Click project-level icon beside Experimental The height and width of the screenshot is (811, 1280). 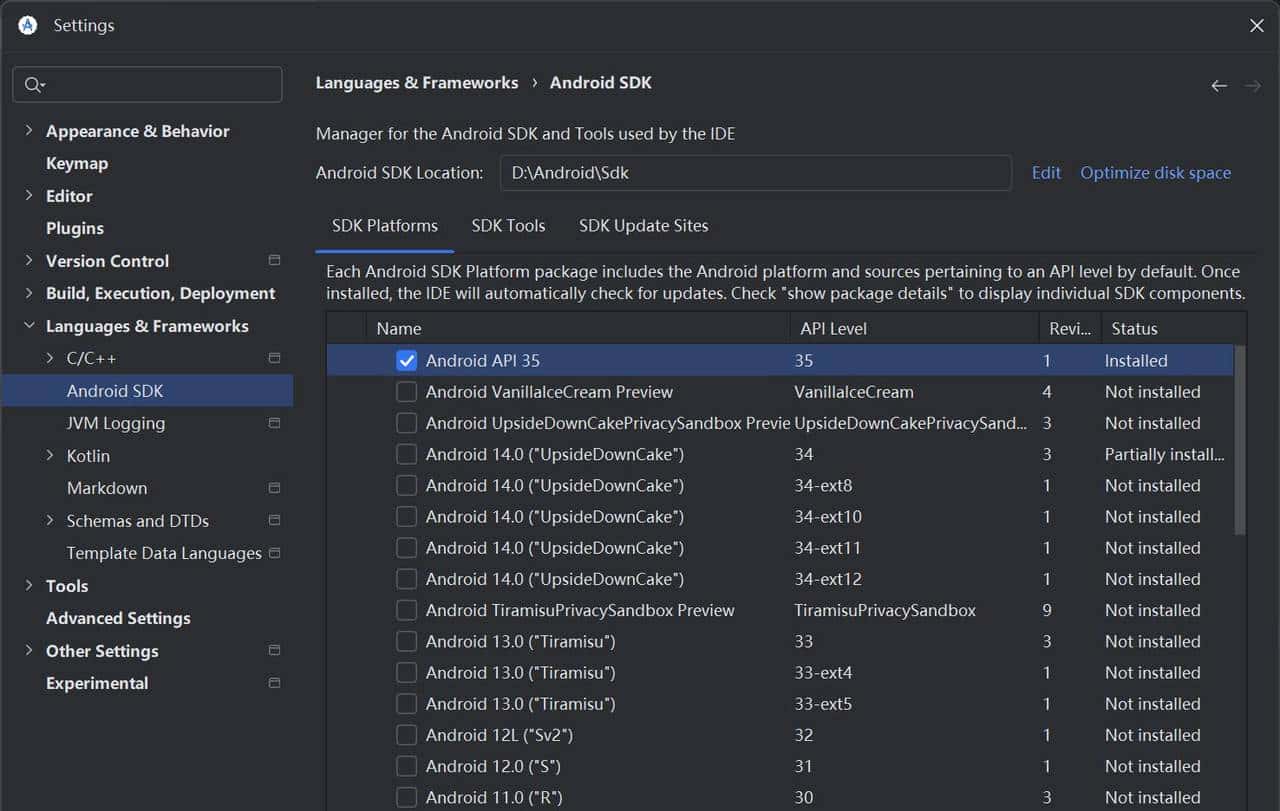274,683
